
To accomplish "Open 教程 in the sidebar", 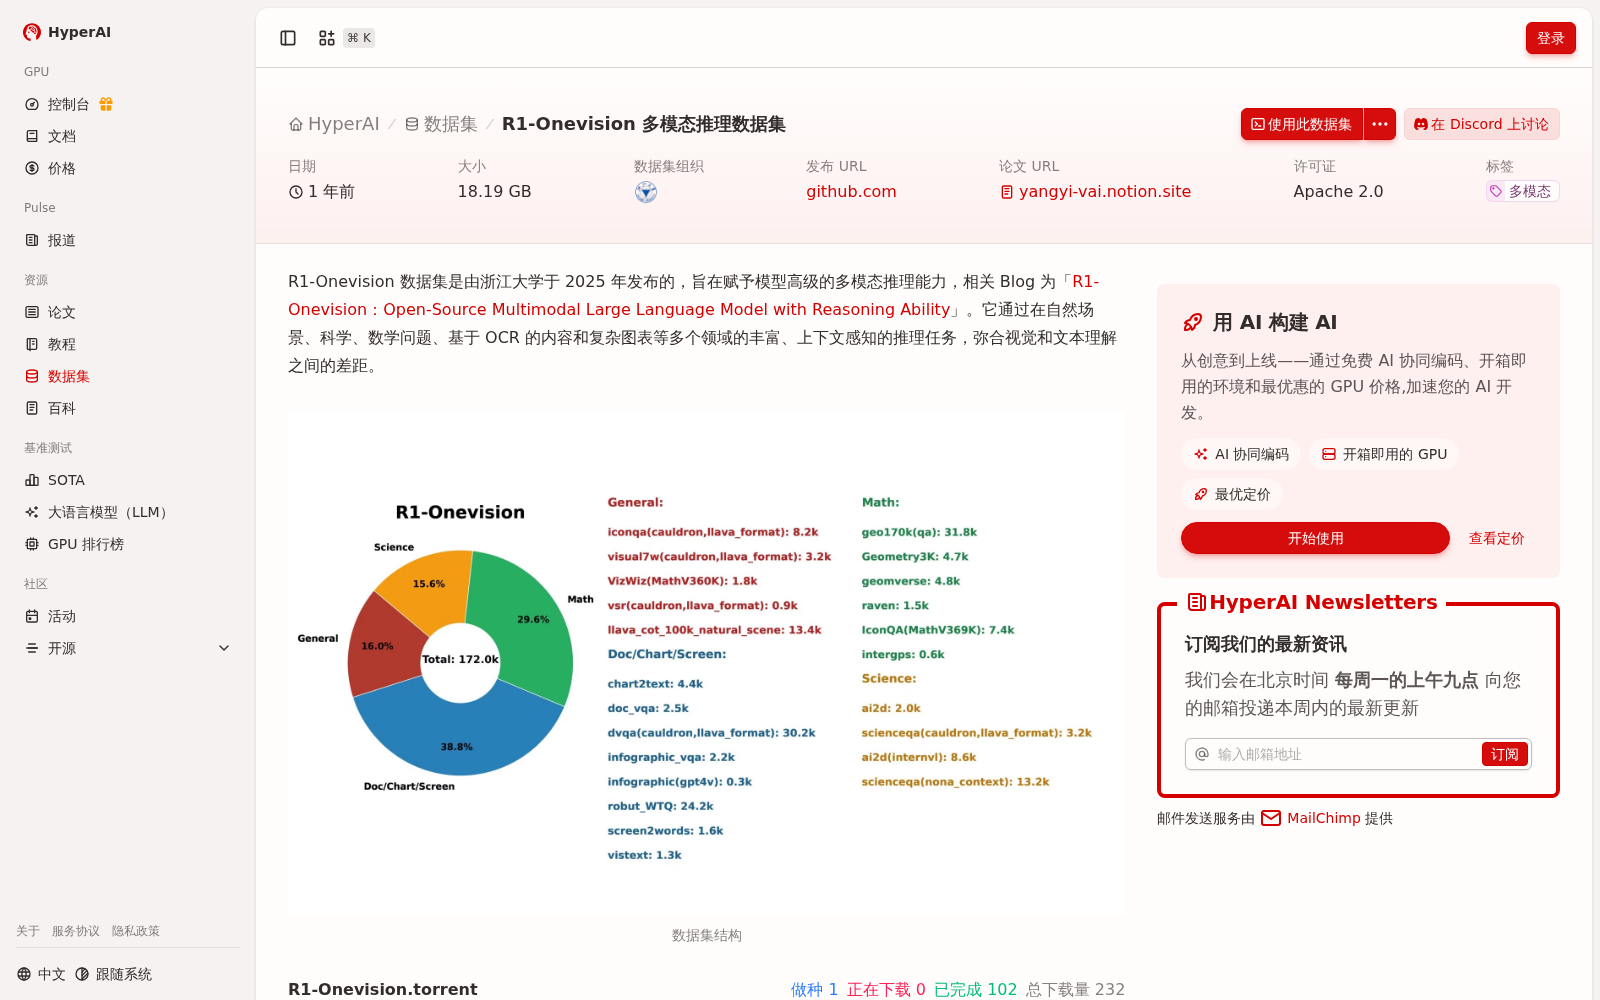I will [x=50, y=344].
